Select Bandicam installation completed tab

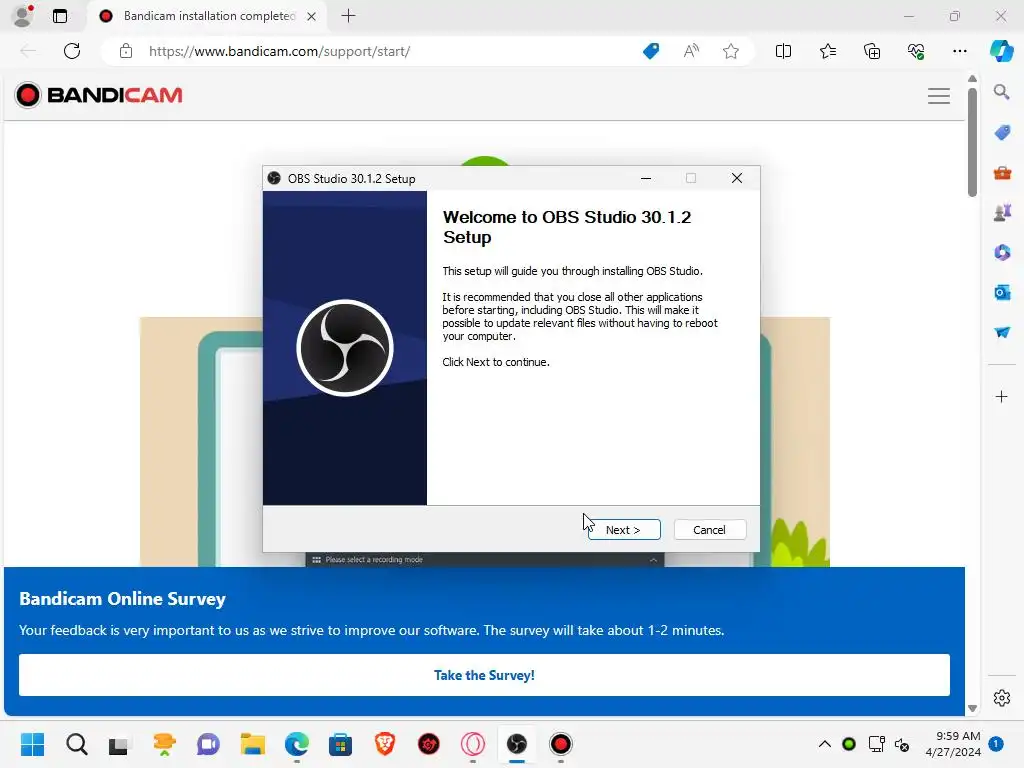208,16
